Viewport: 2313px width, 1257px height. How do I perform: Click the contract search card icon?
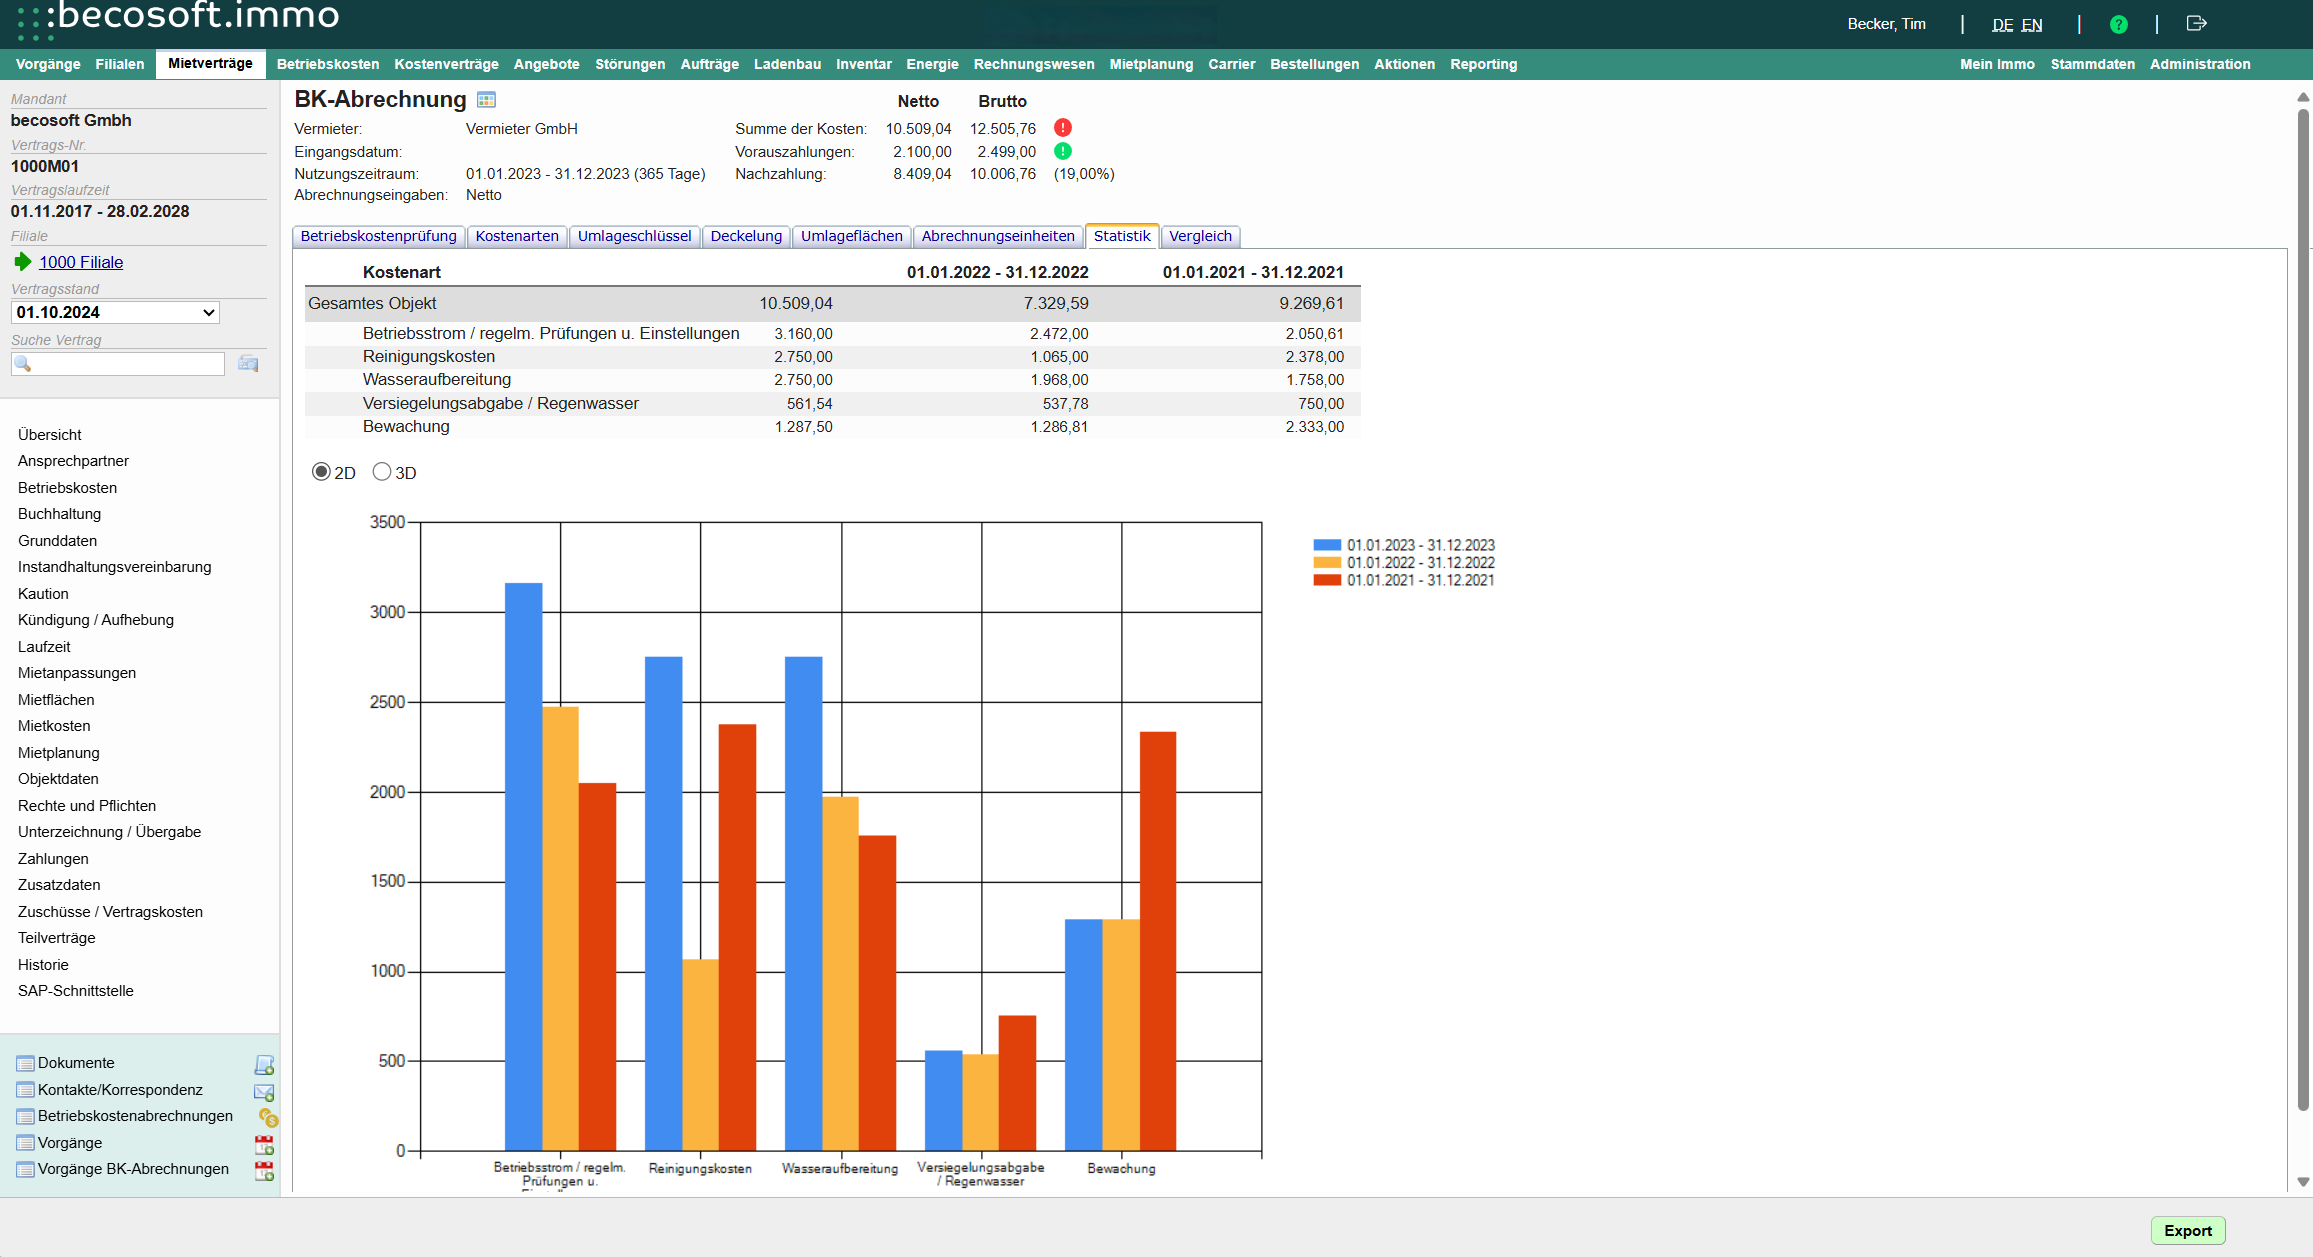[248, 364]
